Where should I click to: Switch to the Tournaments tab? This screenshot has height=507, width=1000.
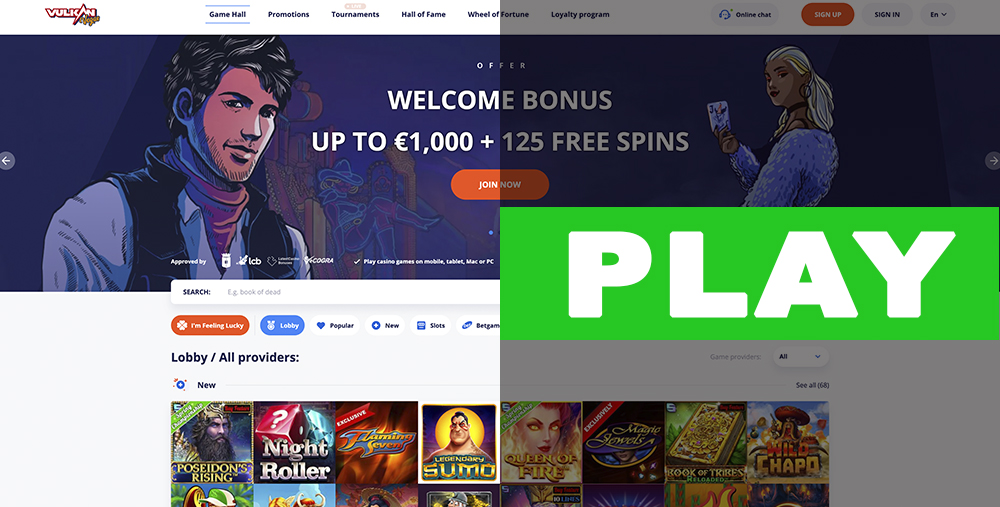355,14
